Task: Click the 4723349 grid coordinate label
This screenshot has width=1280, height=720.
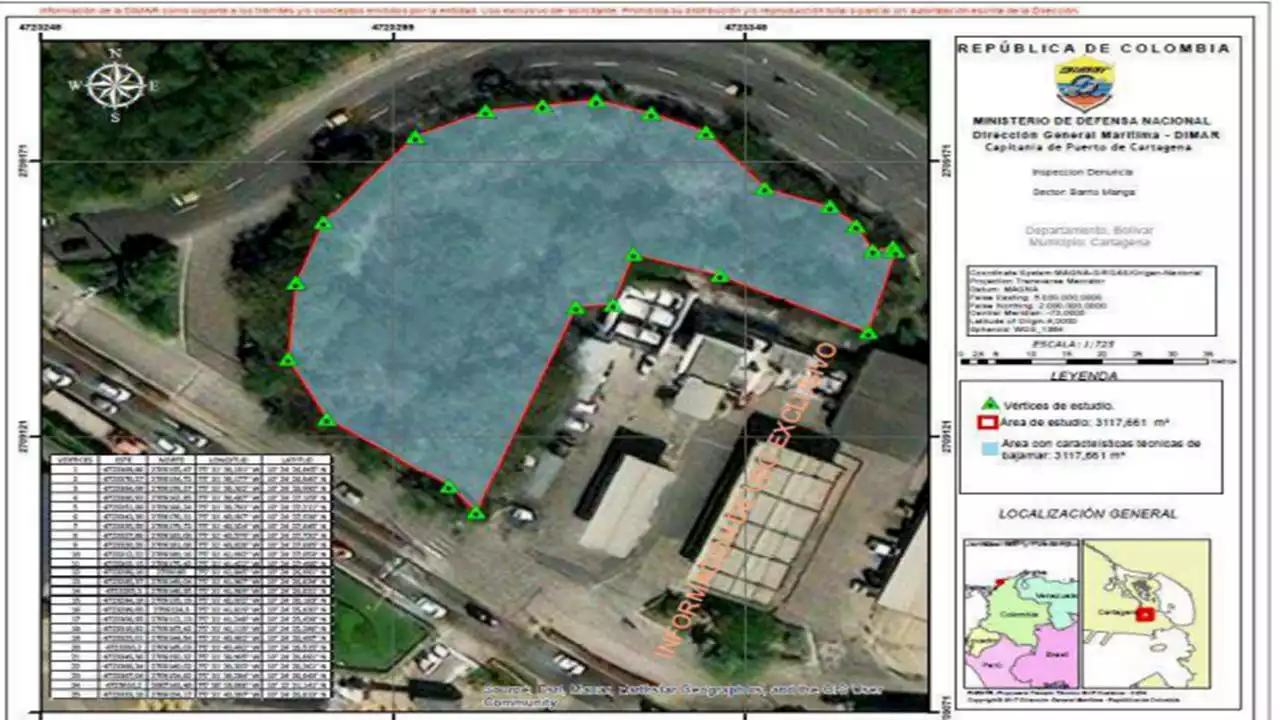Action: [748, 28]
